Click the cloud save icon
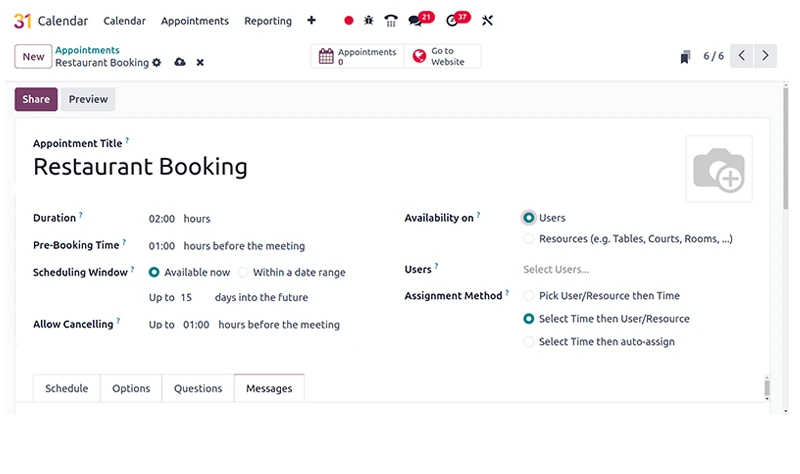800x474 pixels. [x=180, y=62]
